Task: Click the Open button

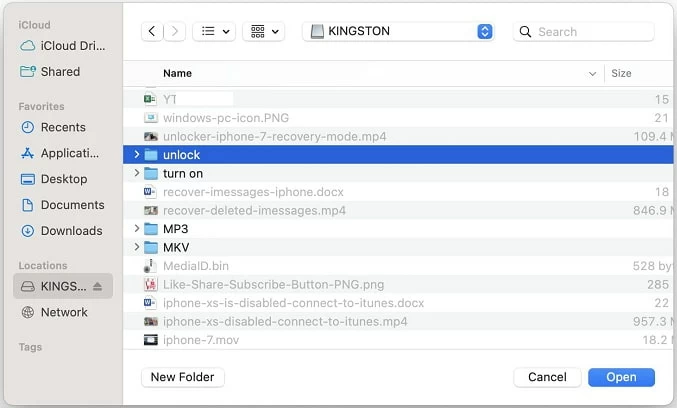Action: tap(621, 377)
